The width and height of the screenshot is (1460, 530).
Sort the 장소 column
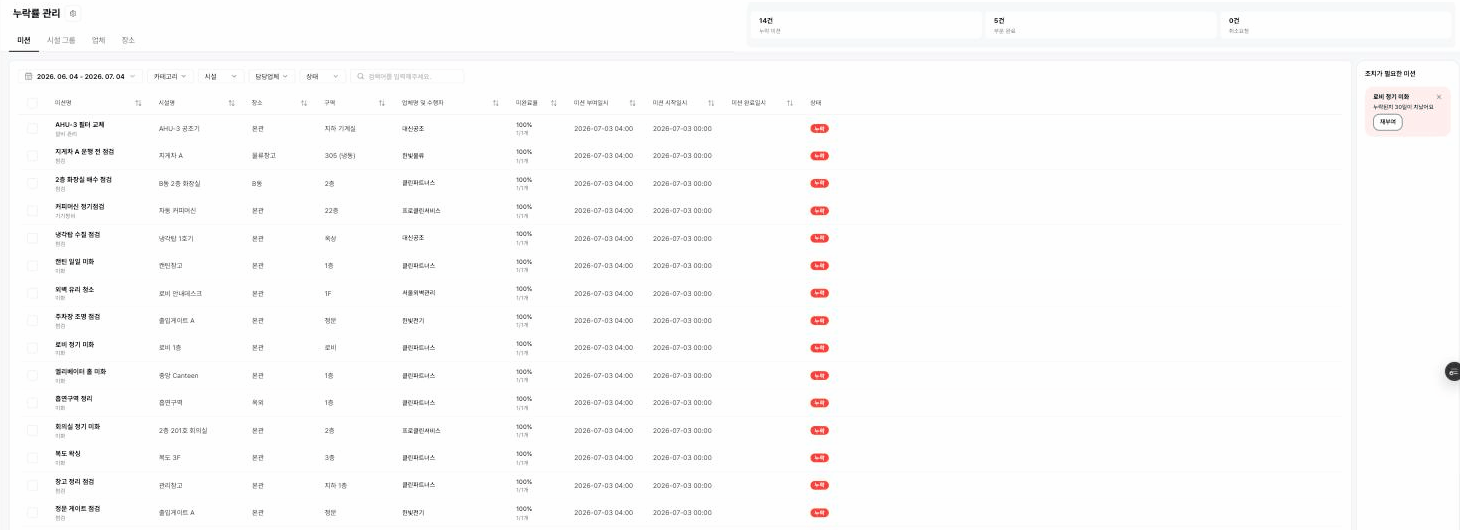pyautogui.click(x=304, y=103)
